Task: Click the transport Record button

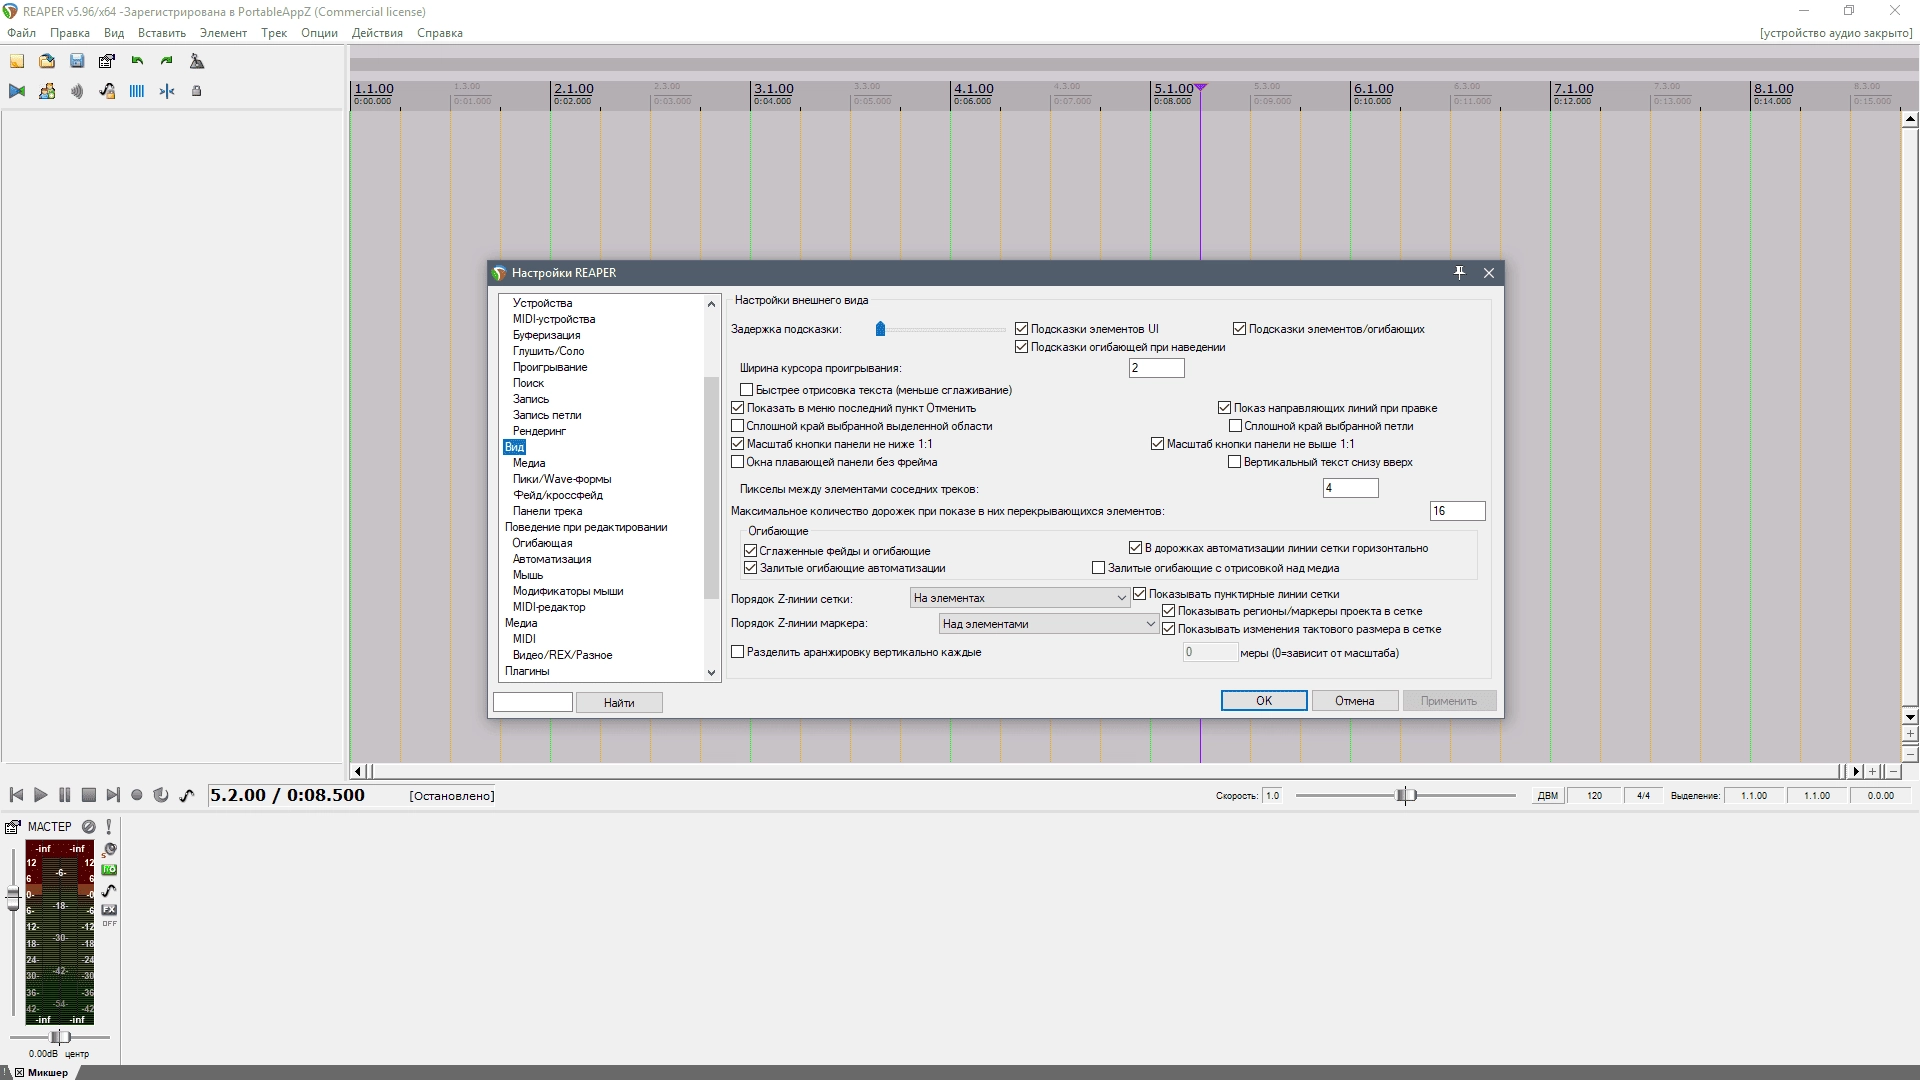Action: click(x=137, y=795)
